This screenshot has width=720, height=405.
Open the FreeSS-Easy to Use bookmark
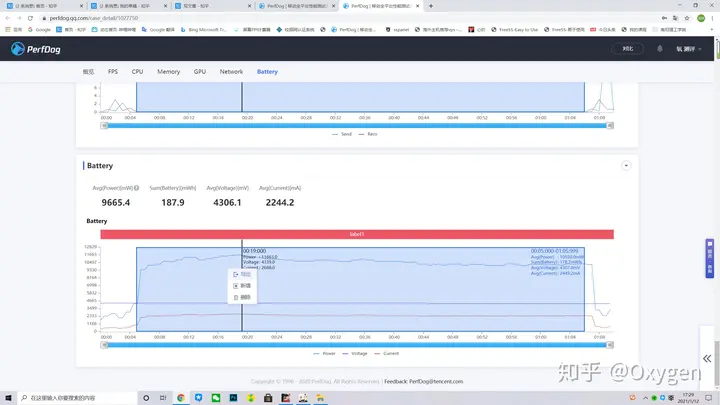[x=514, y=29]
